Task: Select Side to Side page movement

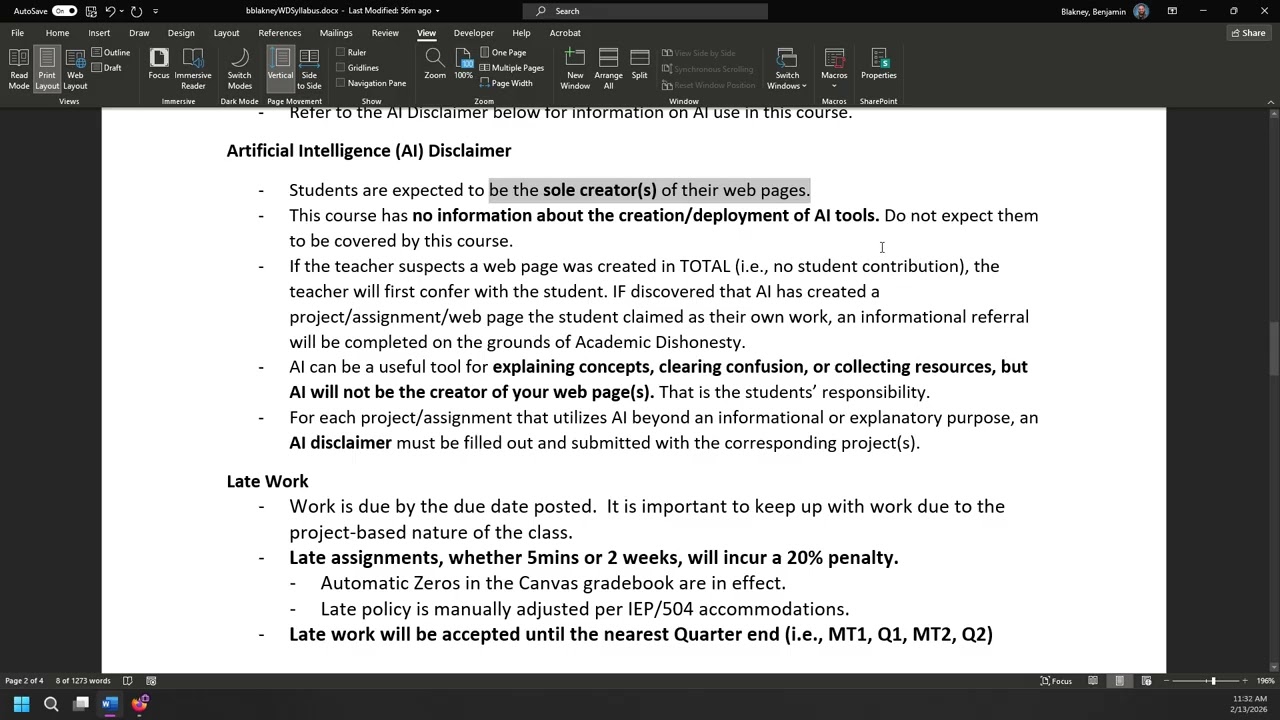Action: tap(309, 69)
